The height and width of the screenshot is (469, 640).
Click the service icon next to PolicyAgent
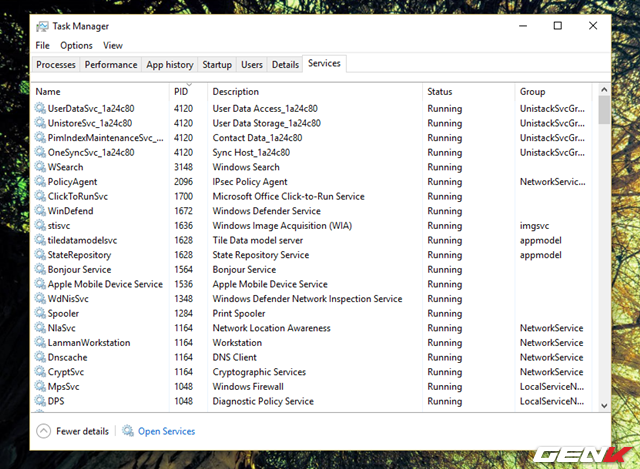click(40, 182)
